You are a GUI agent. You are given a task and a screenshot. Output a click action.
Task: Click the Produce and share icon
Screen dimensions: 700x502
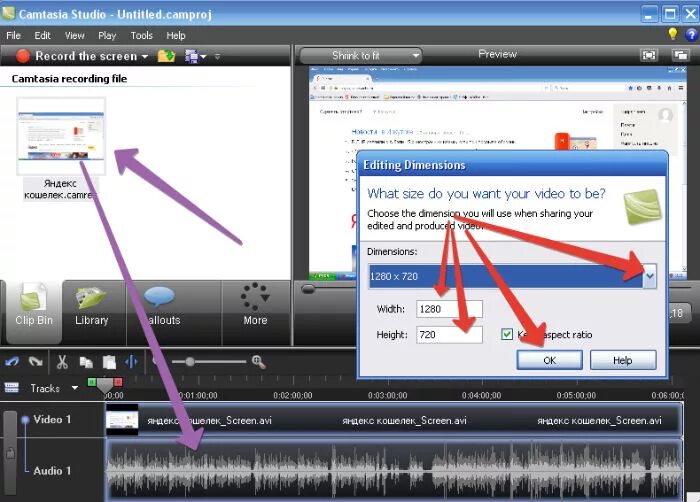(x=192, y=56)
